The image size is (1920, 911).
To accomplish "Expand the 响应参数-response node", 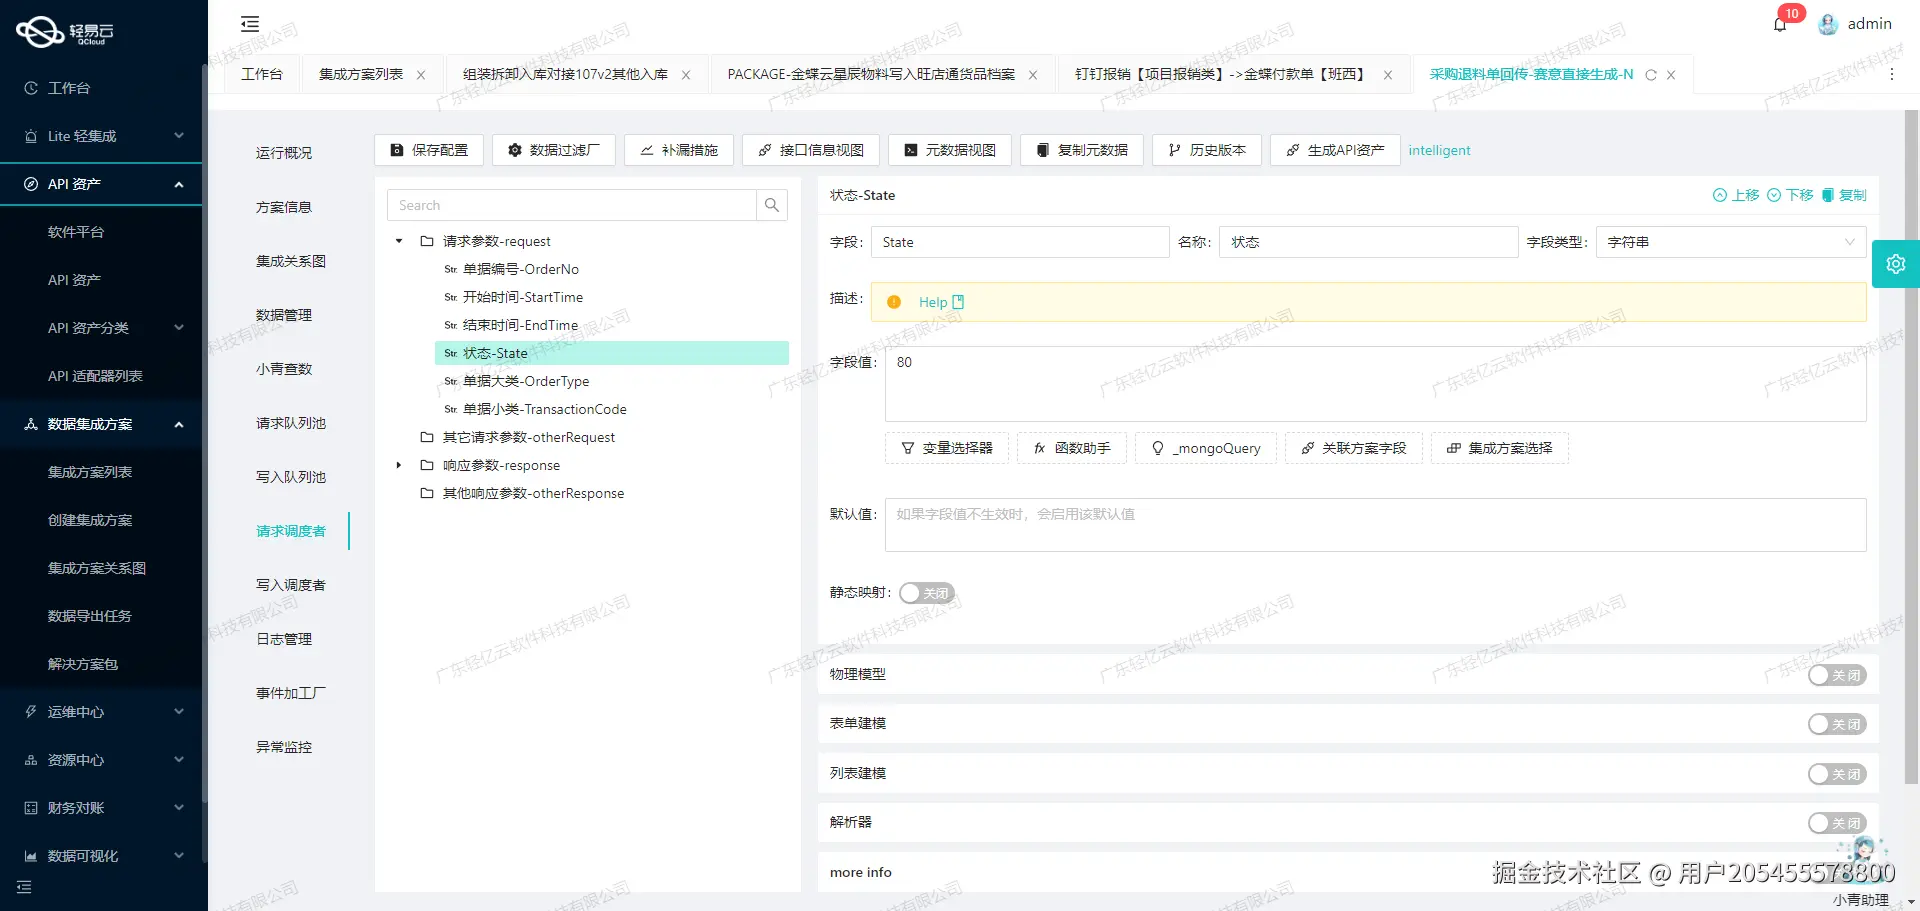I will (x=398, y=464).
